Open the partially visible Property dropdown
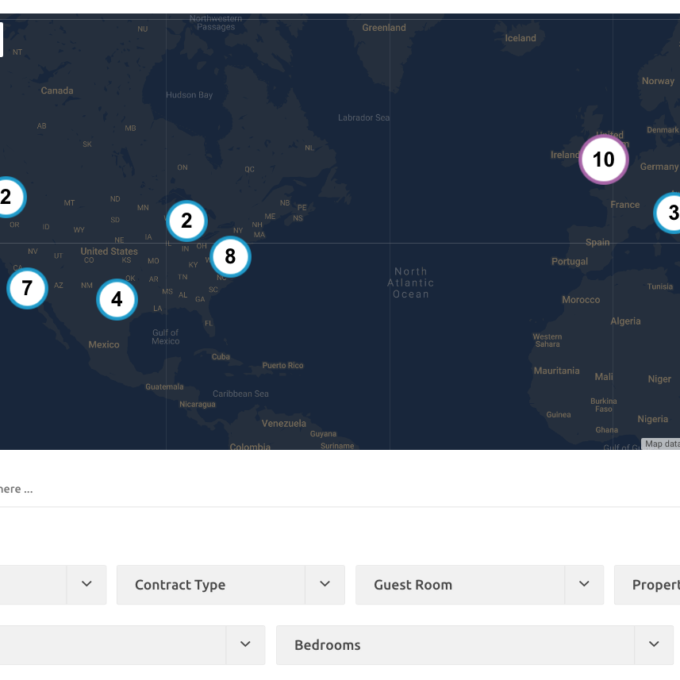680x680 pixels. tap(650, 585)
